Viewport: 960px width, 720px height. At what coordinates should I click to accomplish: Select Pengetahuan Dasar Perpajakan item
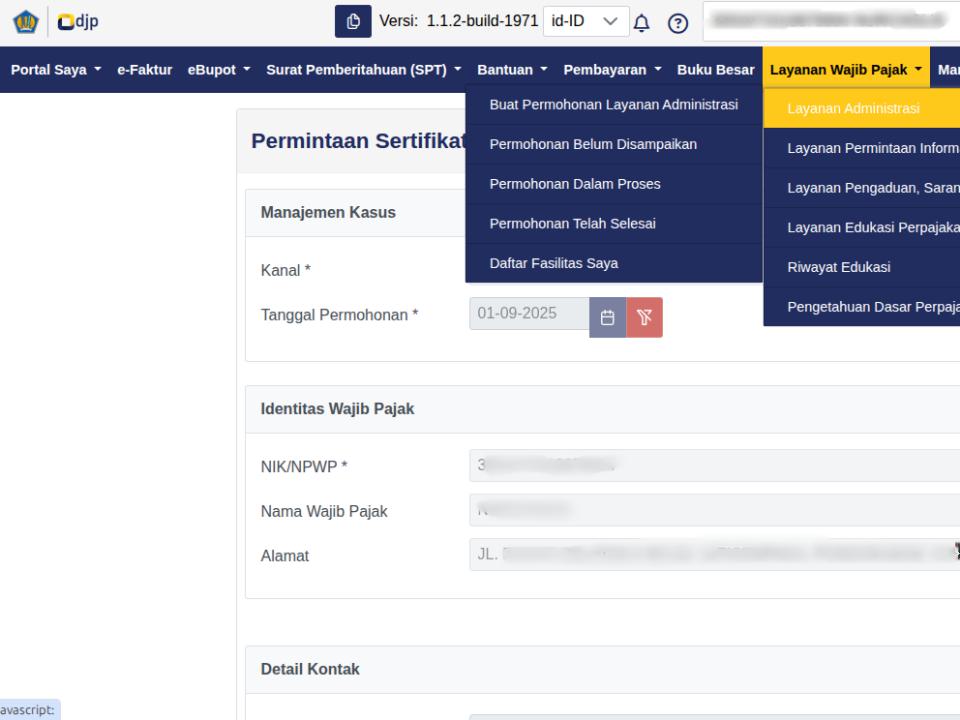tap(861, 307)
